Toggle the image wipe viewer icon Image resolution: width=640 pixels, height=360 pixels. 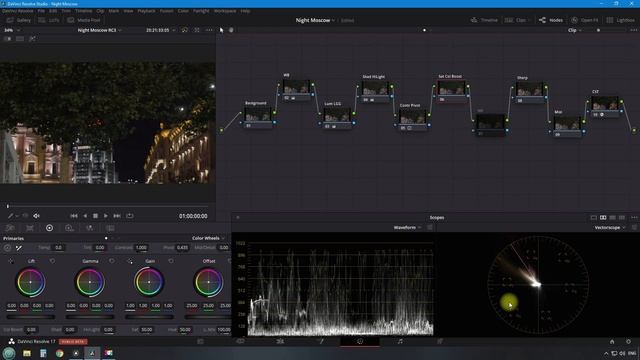(8, 39)
